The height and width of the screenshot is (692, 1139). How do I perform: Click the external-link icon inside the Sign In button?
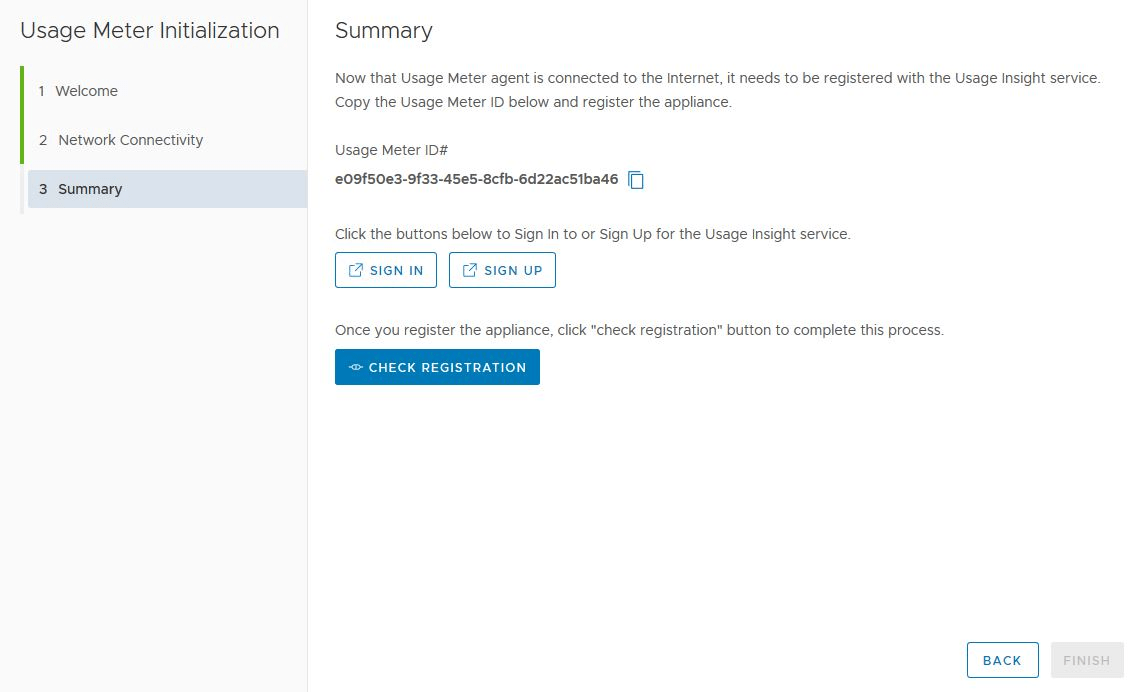click(355, 270)
